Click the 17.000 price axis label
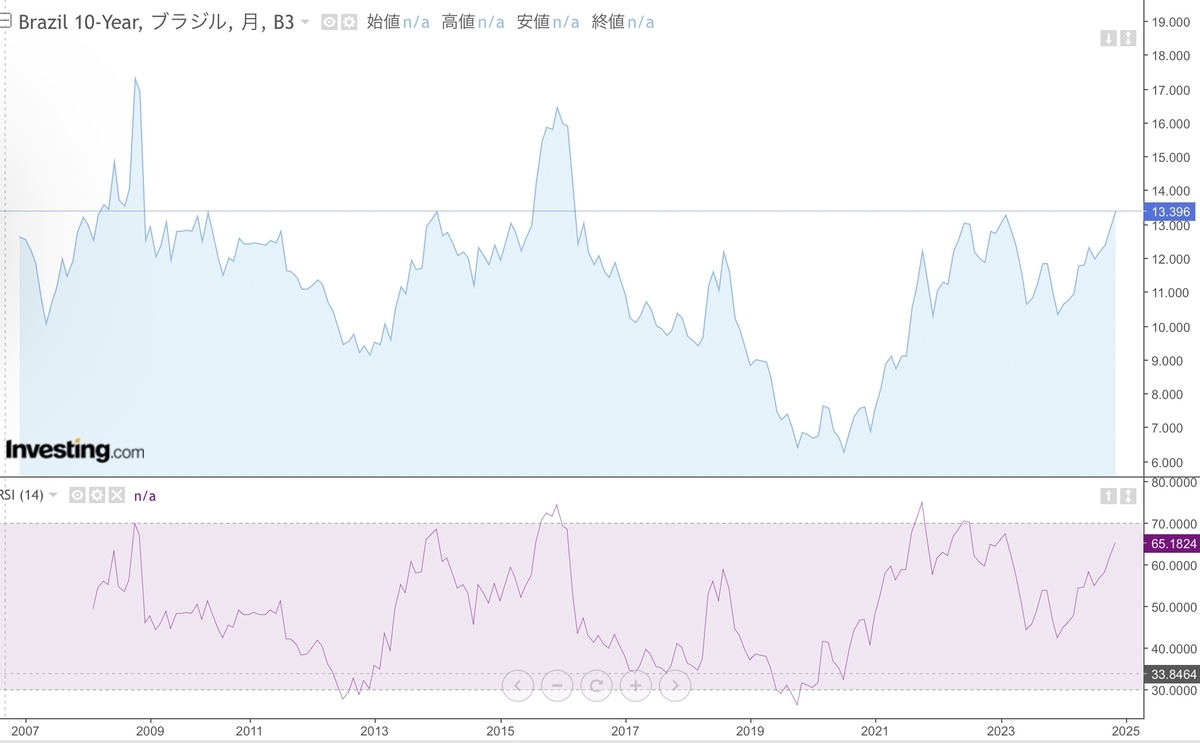The width and height of the screenshot is (1200, 743). (x=1171, y=90)
